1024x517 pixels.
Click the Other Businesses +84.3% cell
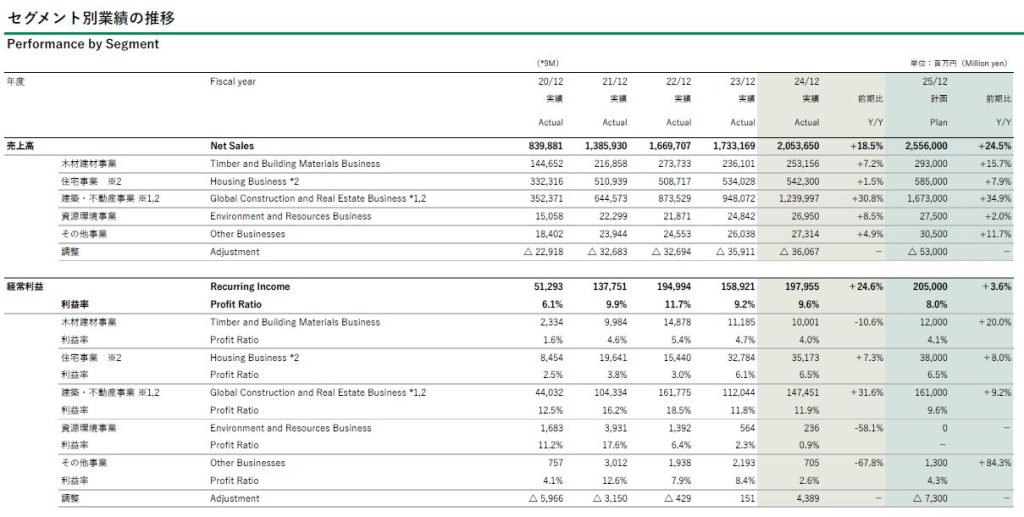[995, 463]
